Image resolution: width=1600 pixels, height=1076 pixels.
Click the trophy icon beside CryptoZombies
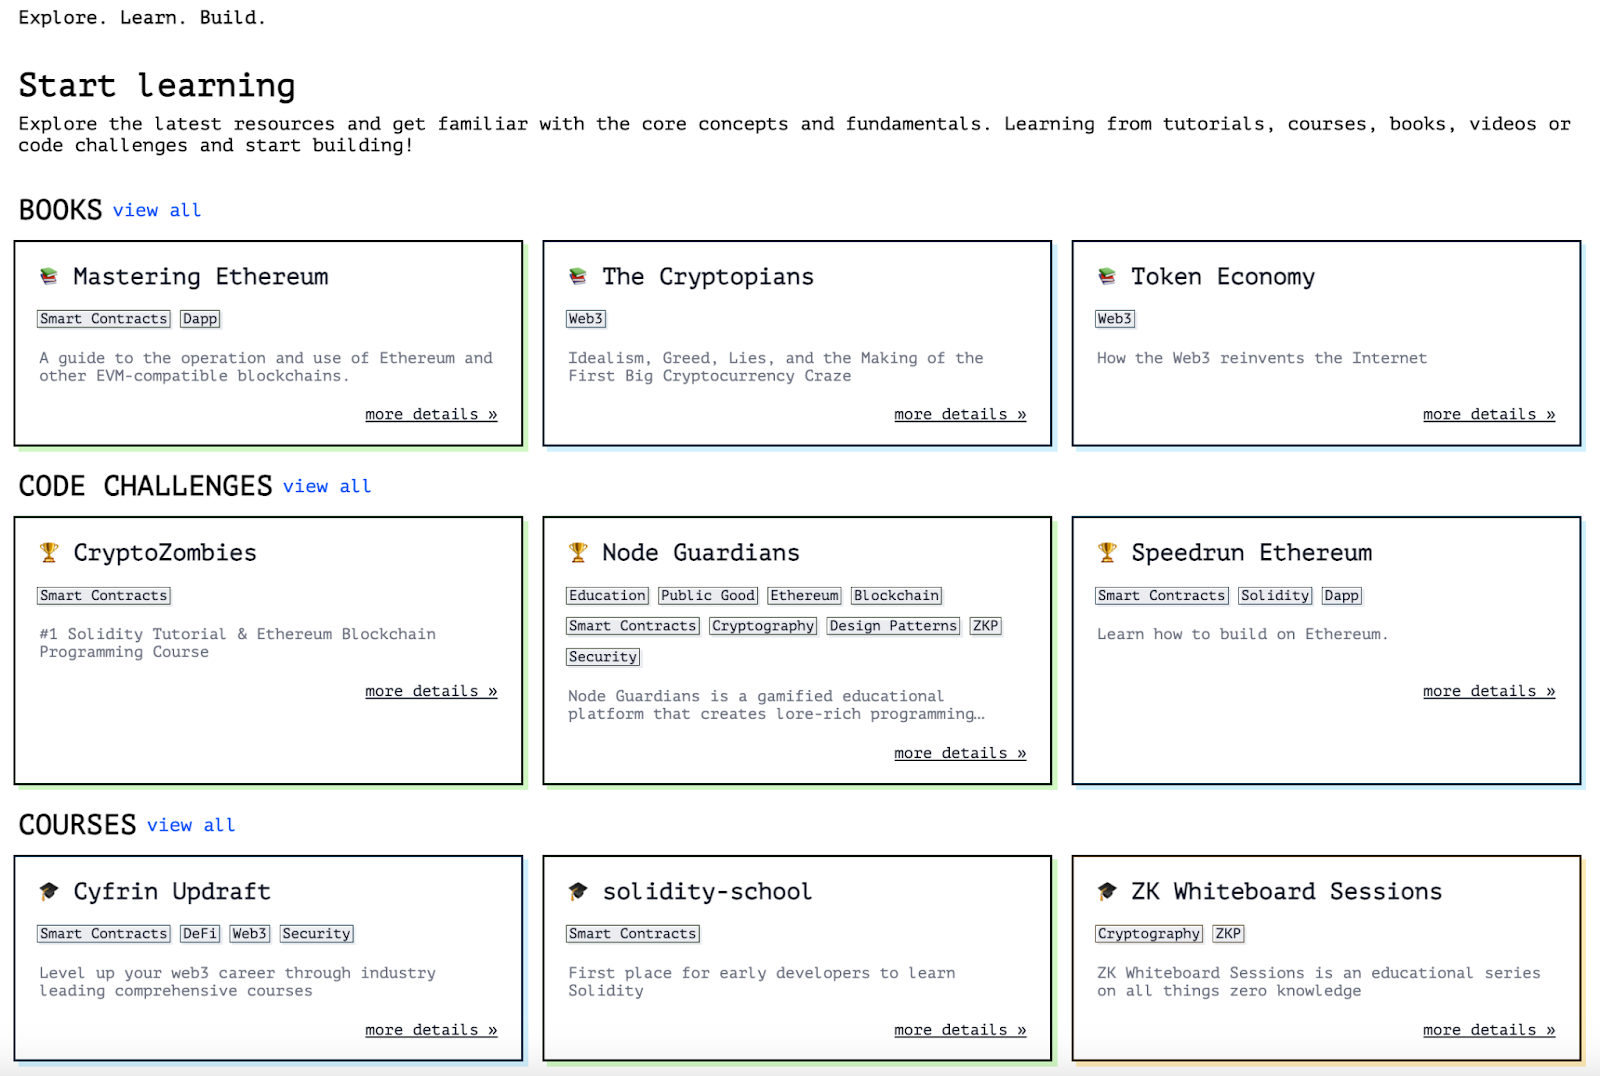(x=48, y=553)
